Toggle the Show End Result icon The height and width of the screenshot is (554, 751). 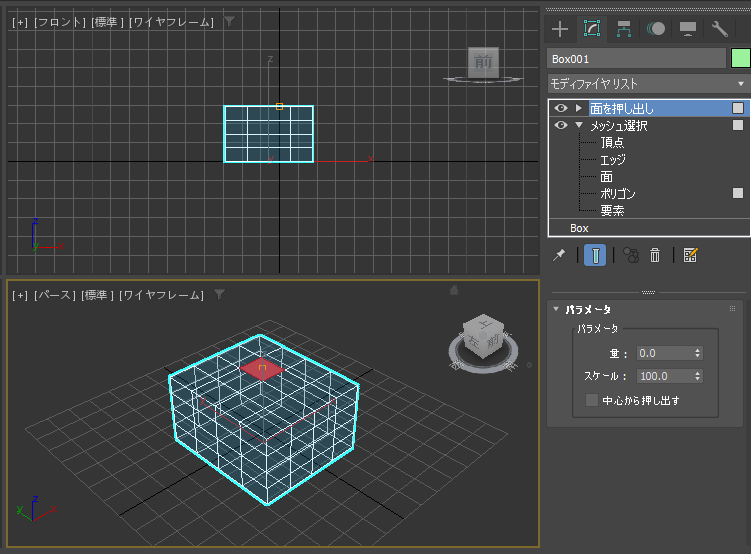point(595,255)
